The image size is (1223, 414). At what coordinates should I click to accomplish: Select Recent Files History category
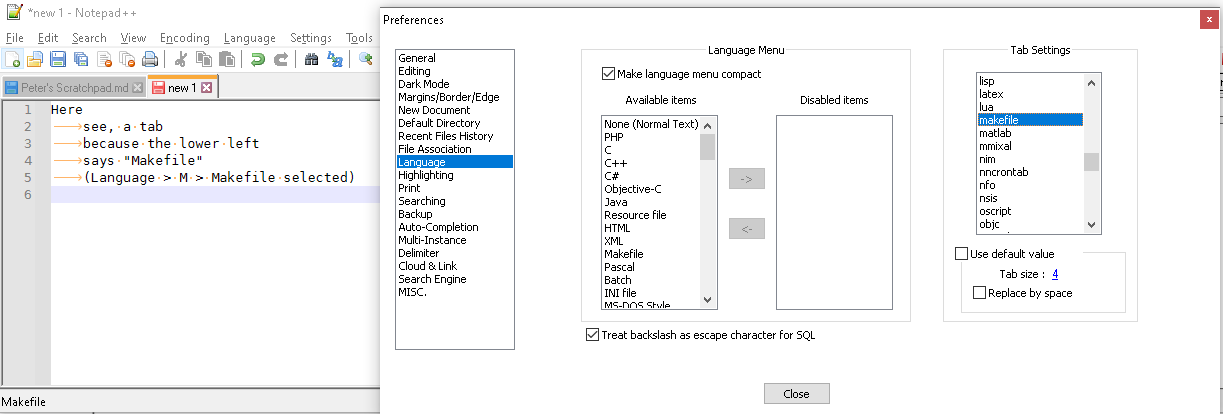(x=454, y=136)
